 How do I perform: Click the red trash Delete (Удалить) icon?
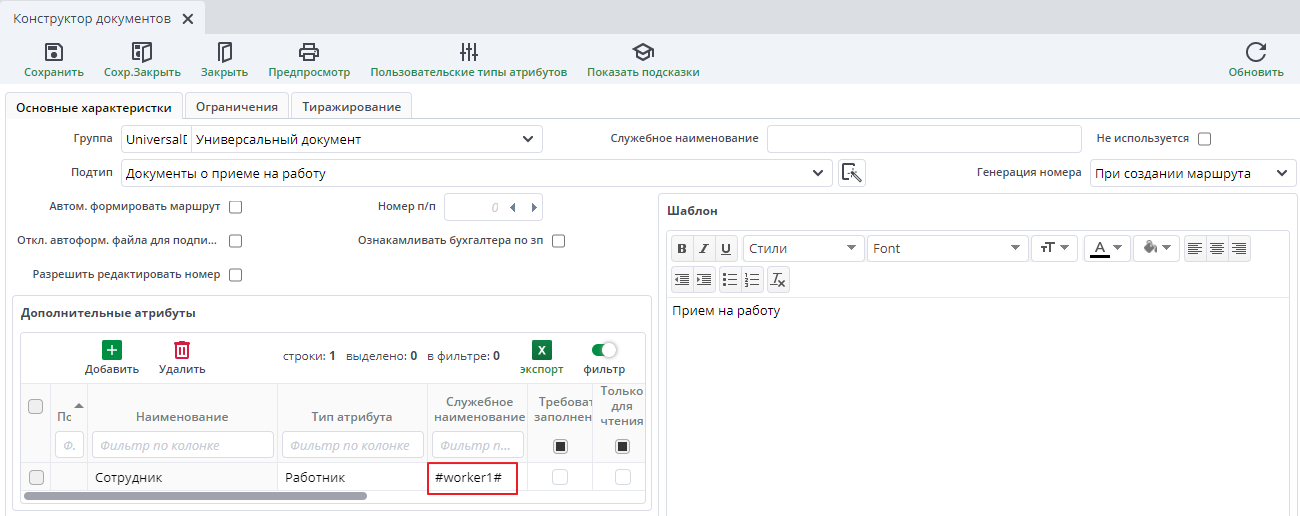point(182,350)
